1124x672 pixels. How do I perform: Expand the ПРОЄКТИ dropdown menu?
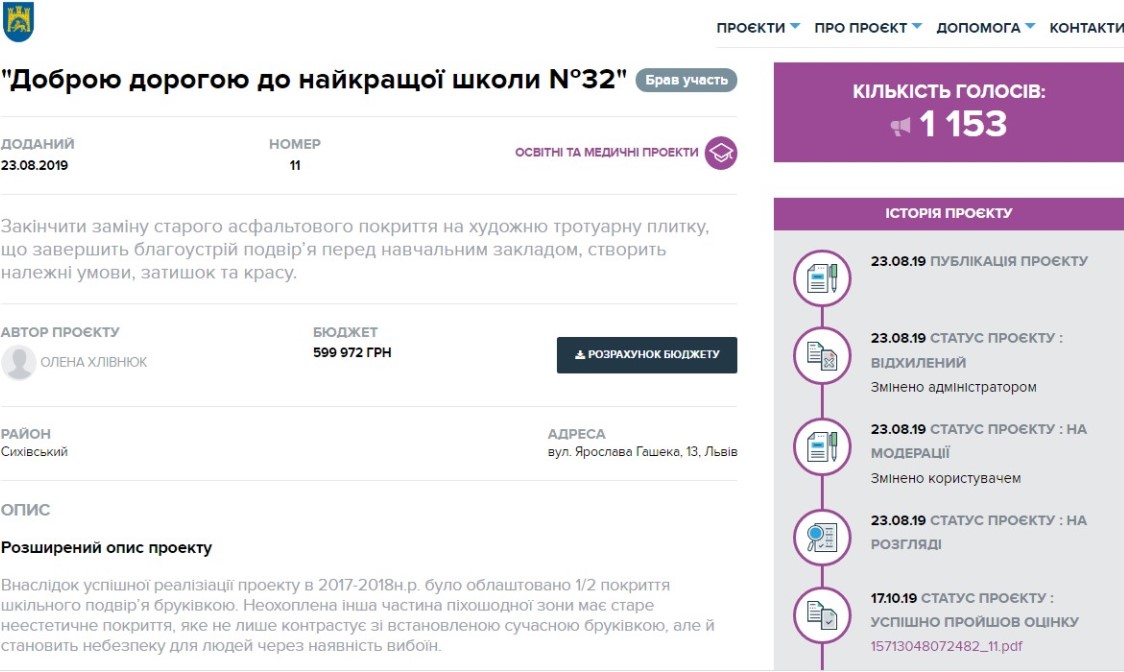758,28
